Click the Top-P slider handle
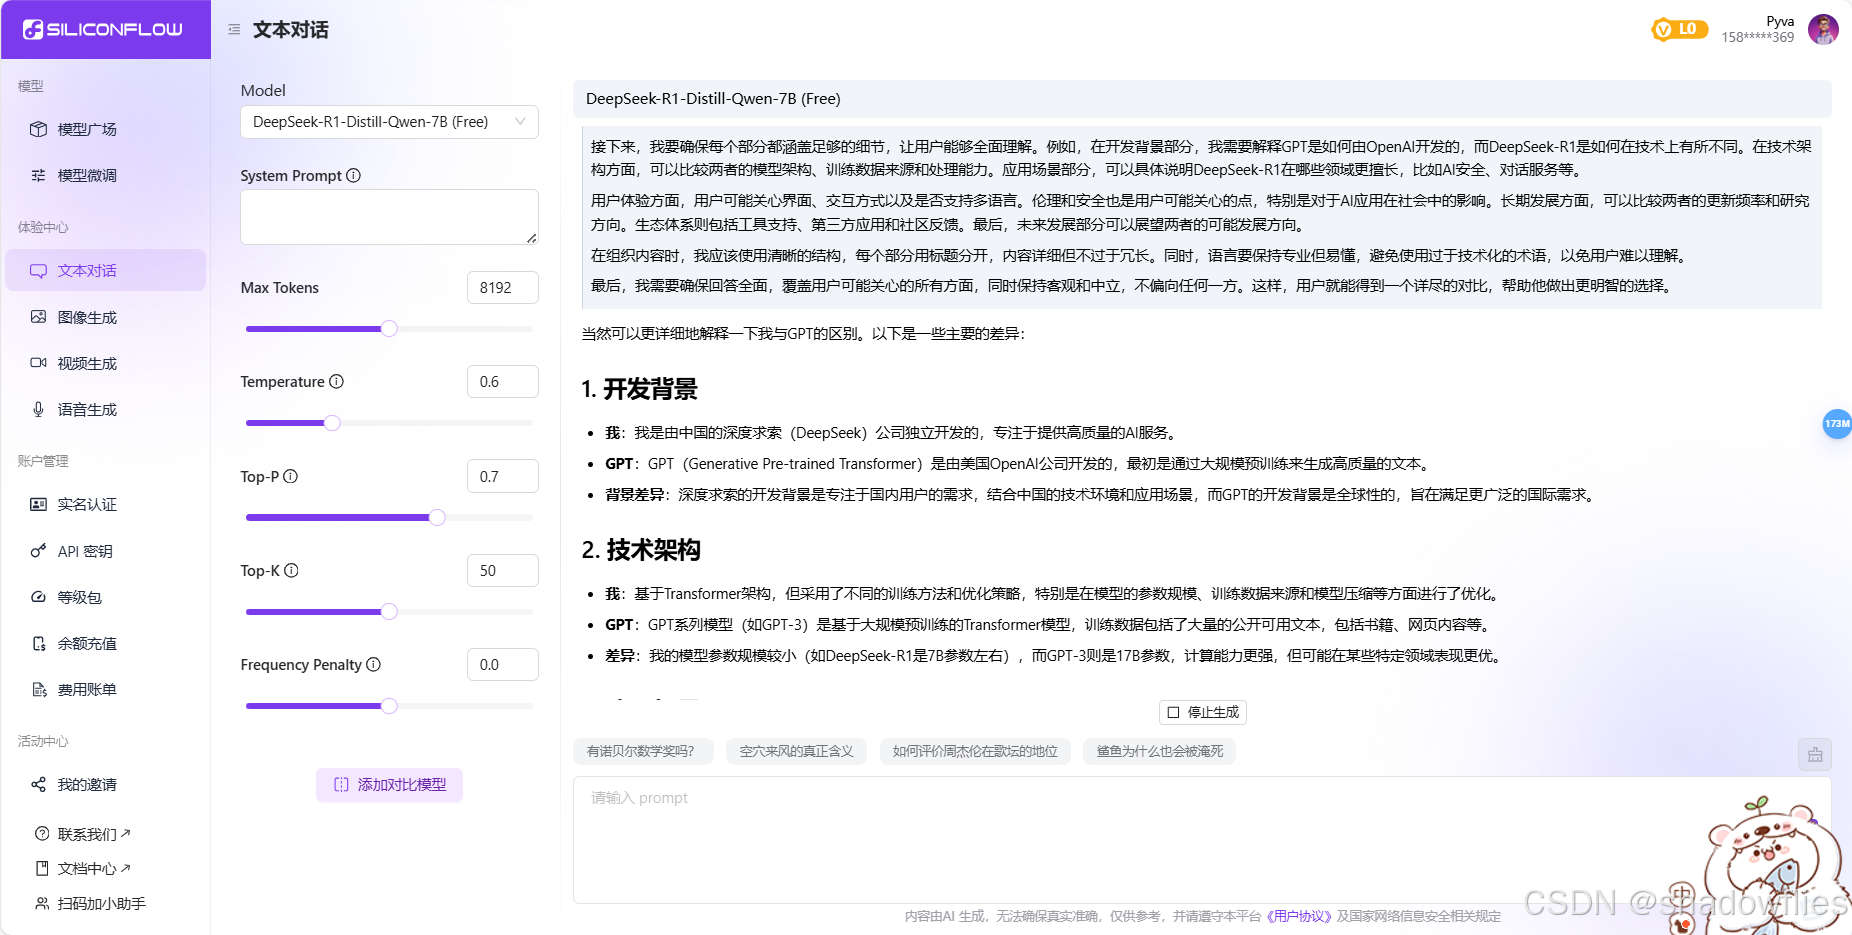The height and width of the screenshot is (935, 1852). (x=437, y=517)
